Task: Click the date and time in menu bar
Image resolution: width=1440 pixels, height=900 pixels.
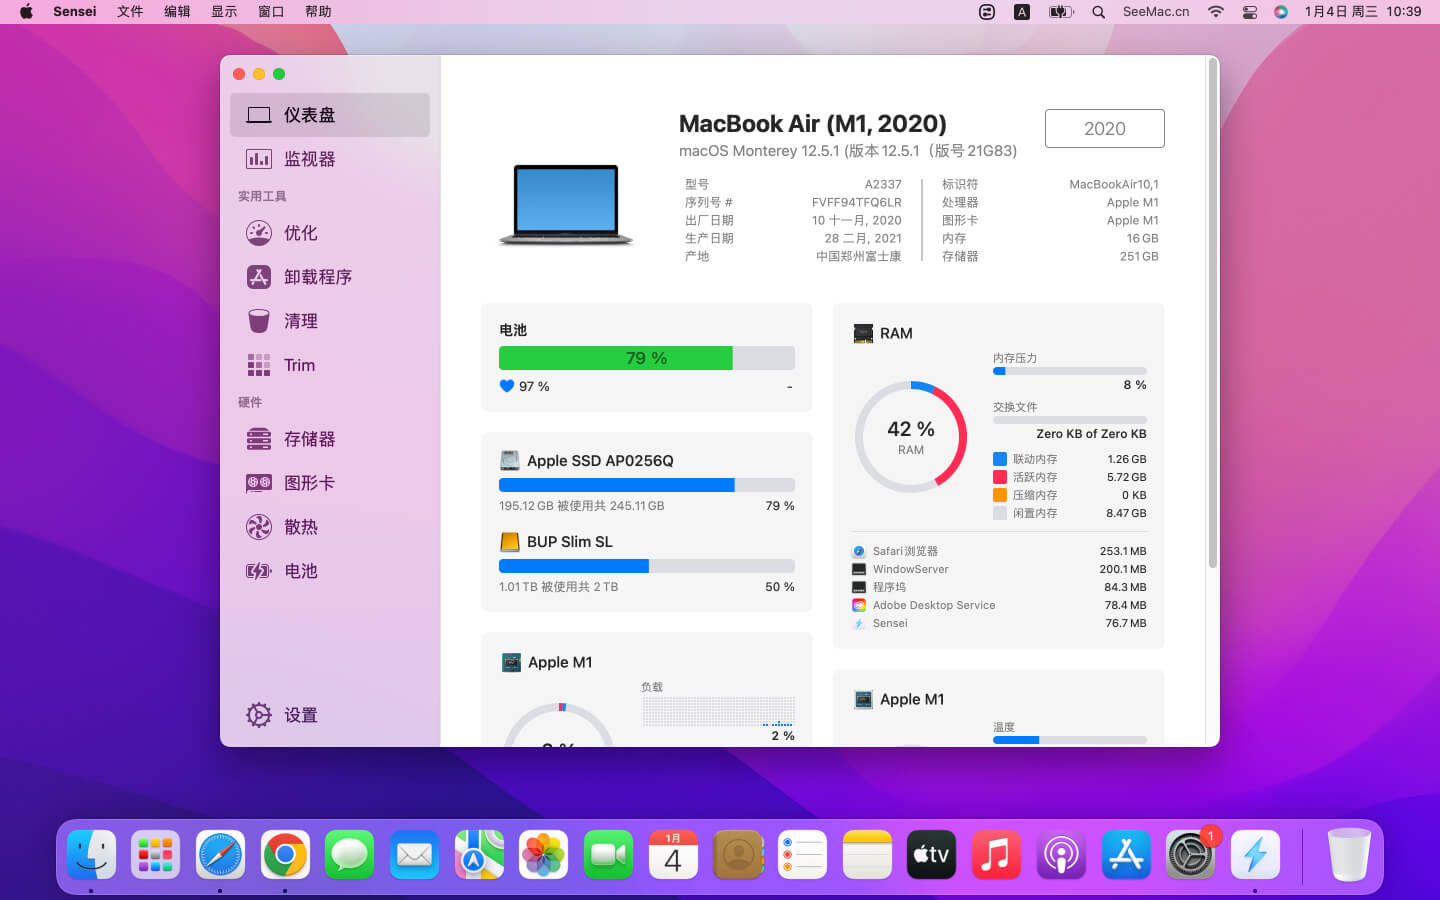Action: pos(1363,12)
